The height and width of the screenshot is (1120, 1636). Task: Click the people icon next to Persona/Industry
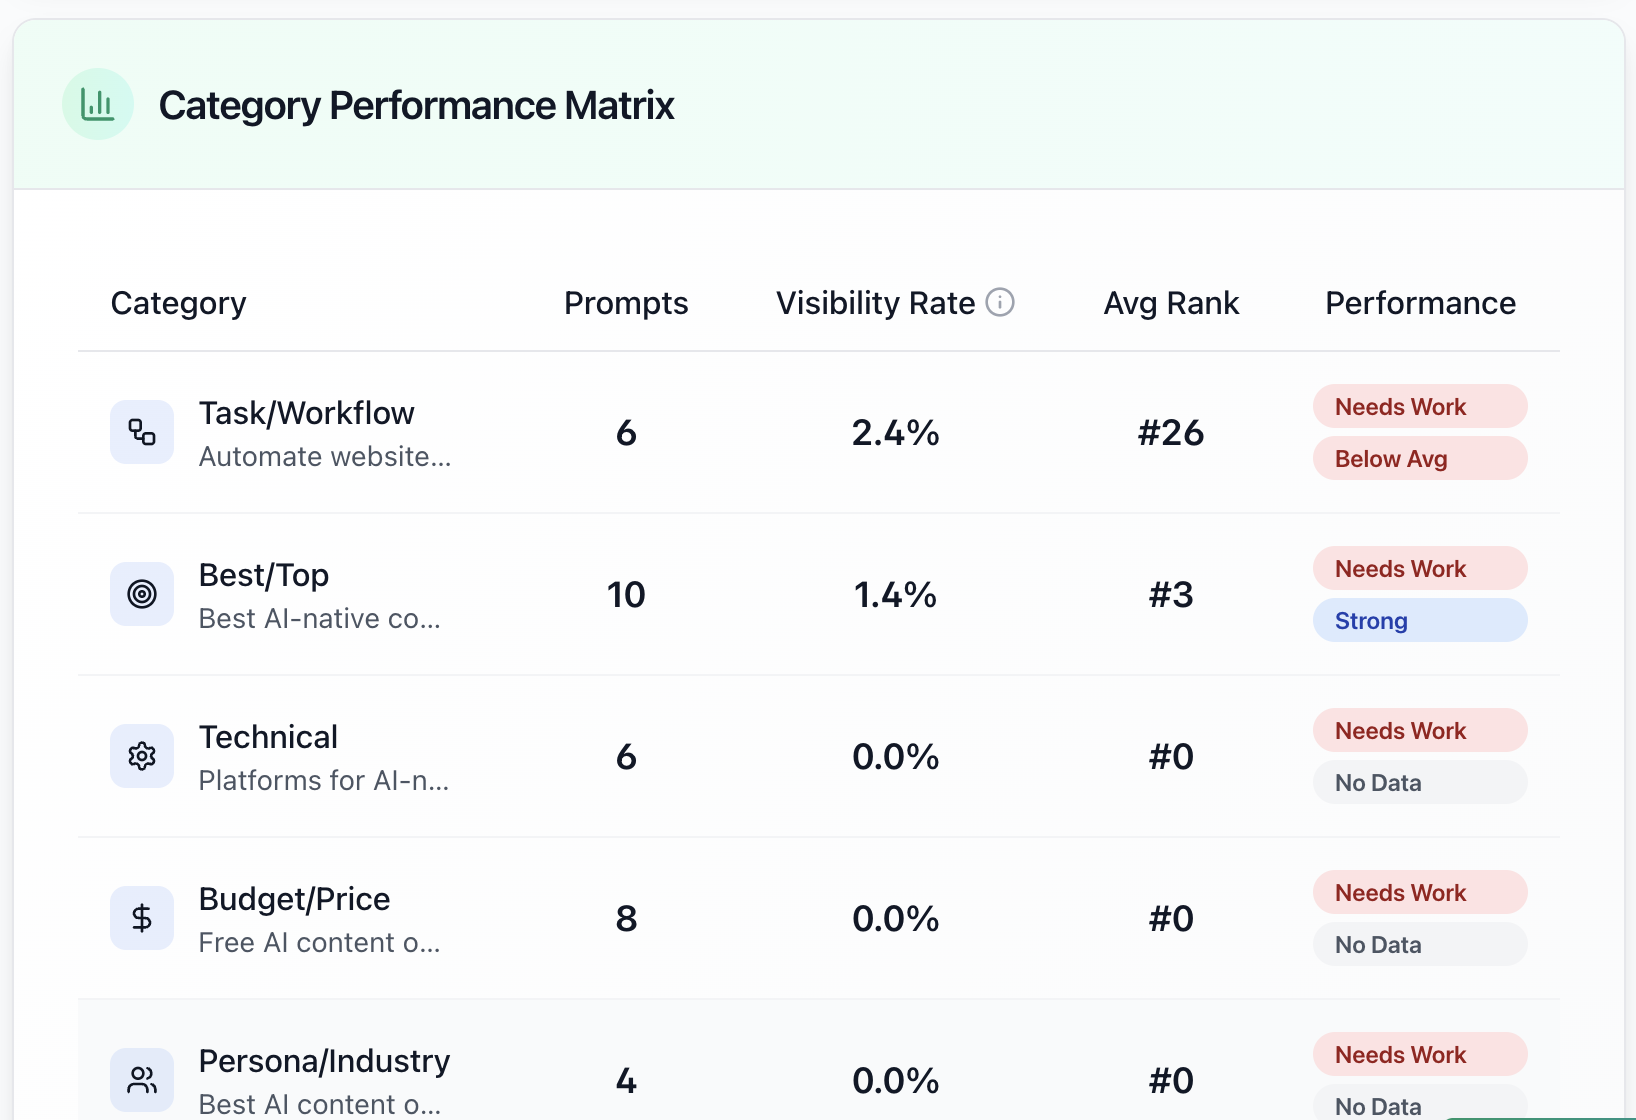pyautogui.click(x=141, y=1080)
